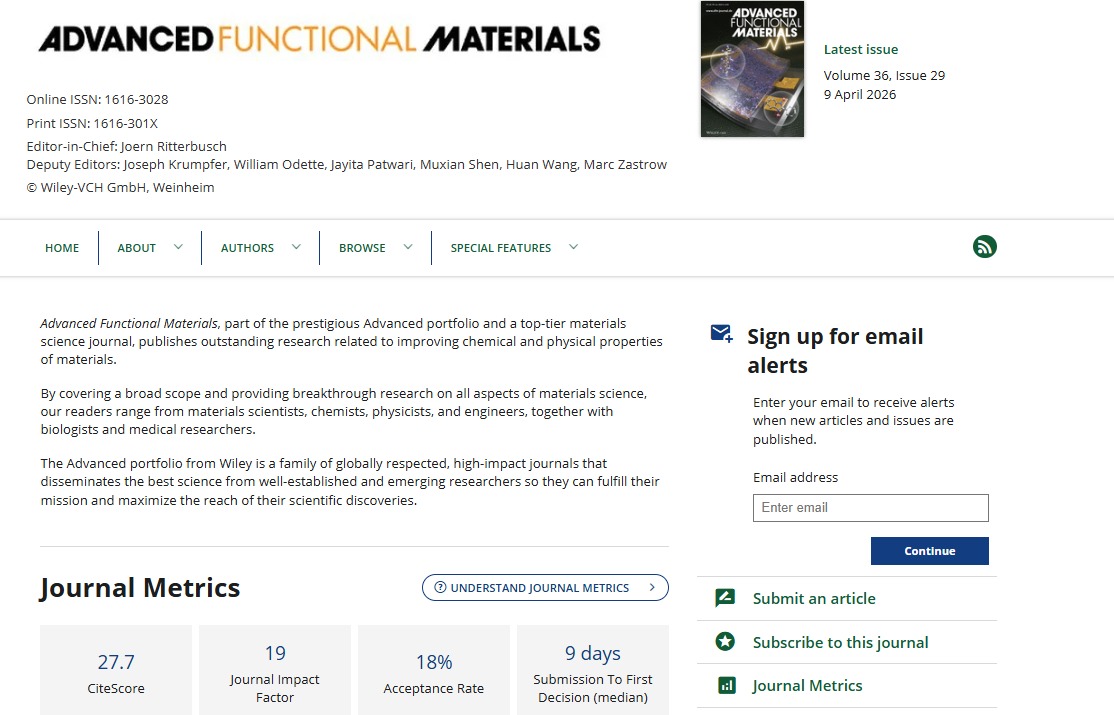1114x715 pixels.
Task: Click the email alert envelope icon
Action: [721, 333]
